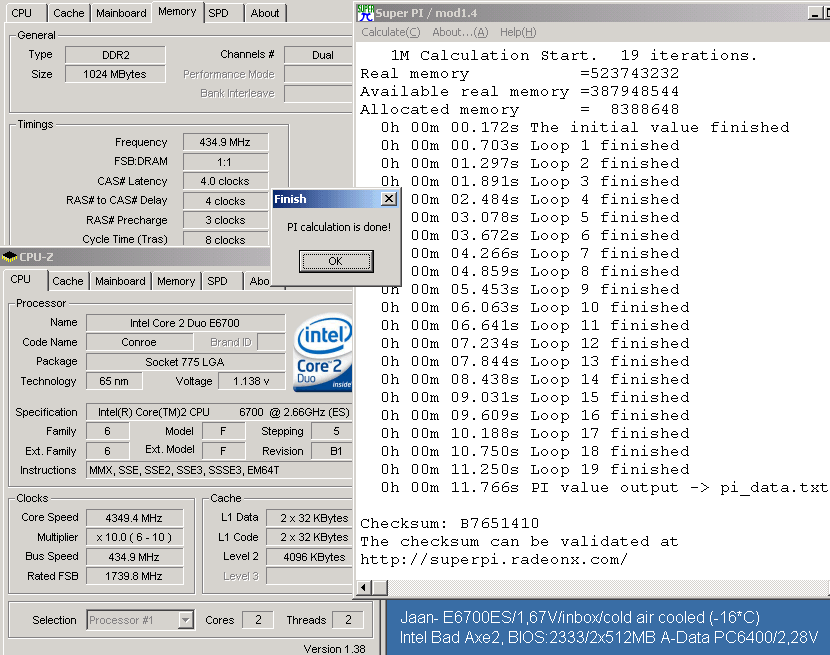This screenshot has width=830, height=655.
Task: Click the Loop 10 finished line
Action: (x=535, y=308)
